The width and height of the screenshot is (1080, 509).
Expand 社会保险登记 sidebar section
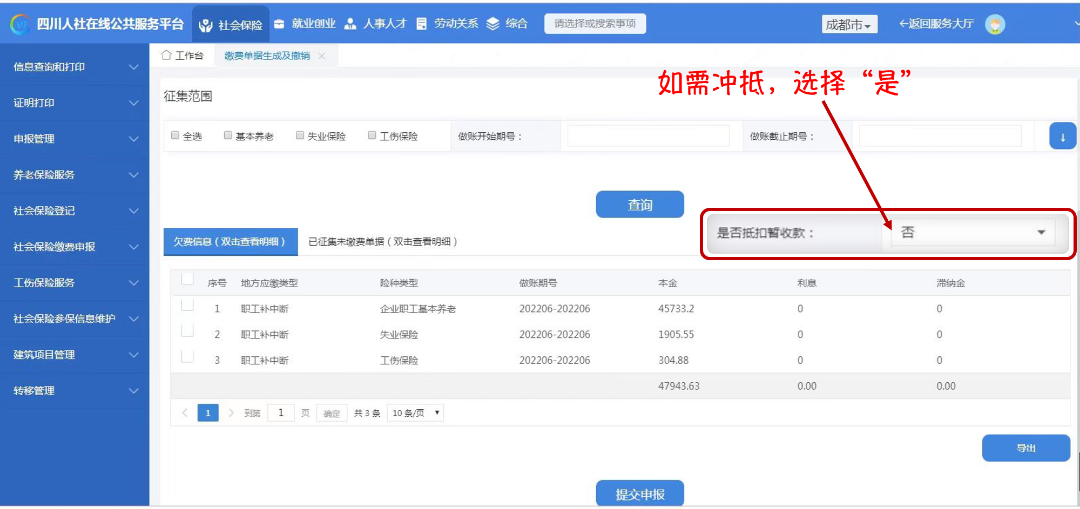74,211
